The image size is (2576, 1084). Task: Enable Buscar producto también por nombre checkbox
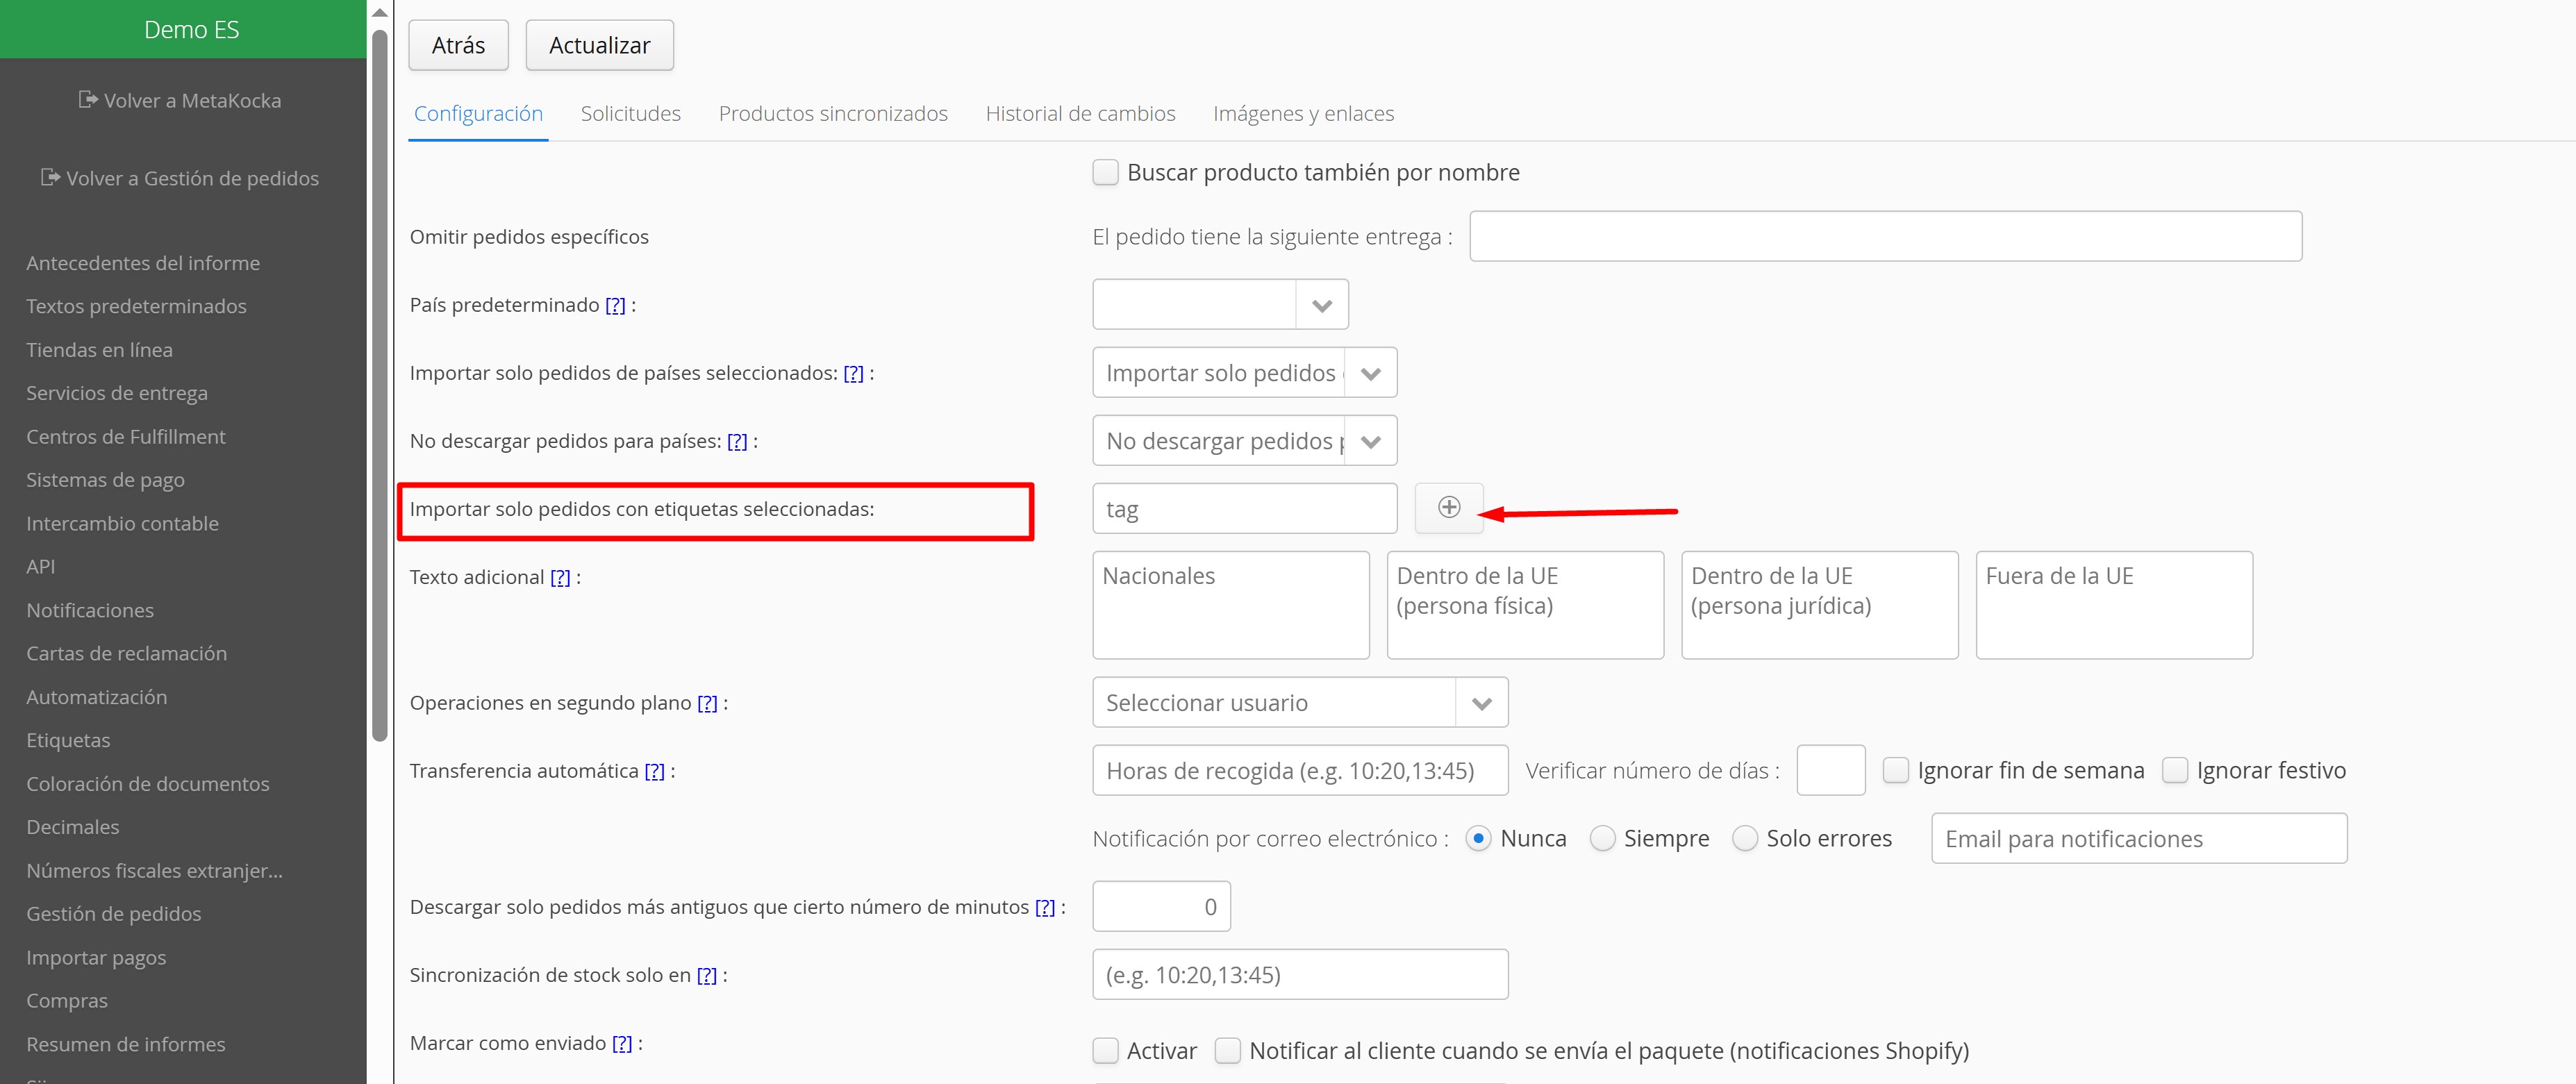point(1105,172)
